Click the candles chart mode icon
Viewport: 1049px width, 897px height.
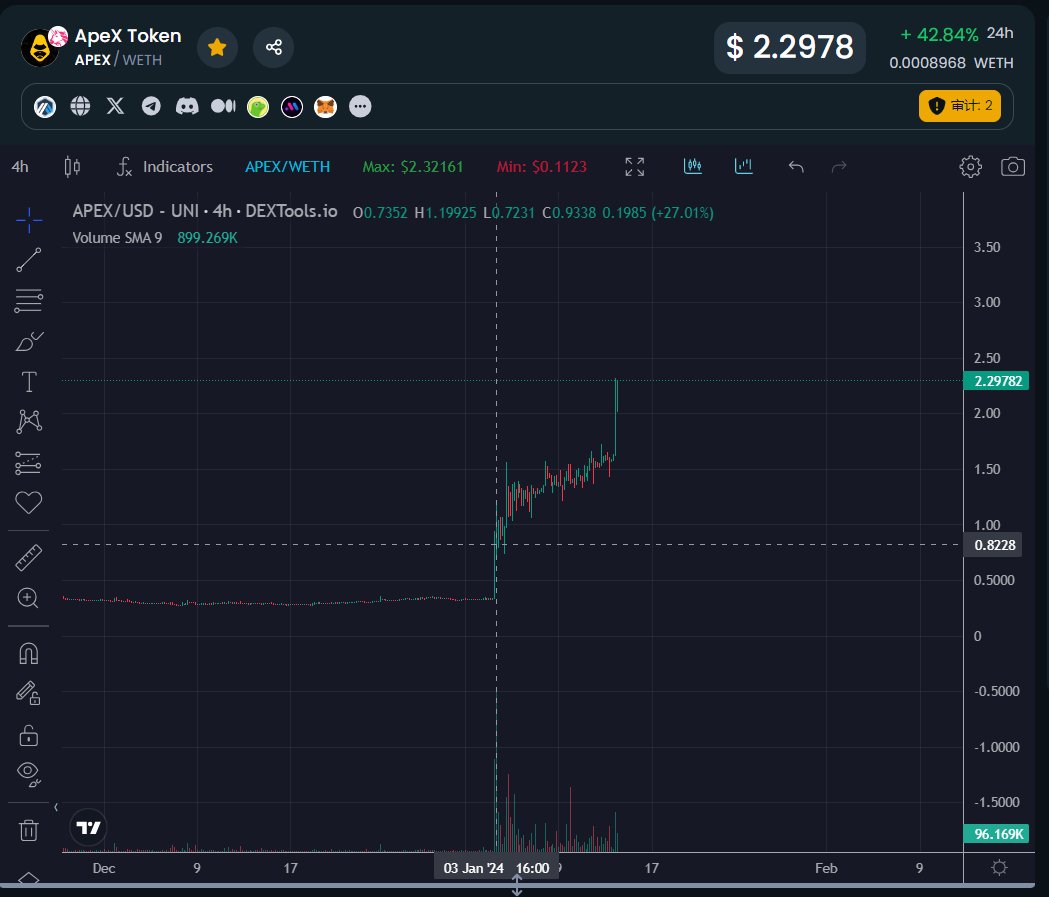coord(692,166)
